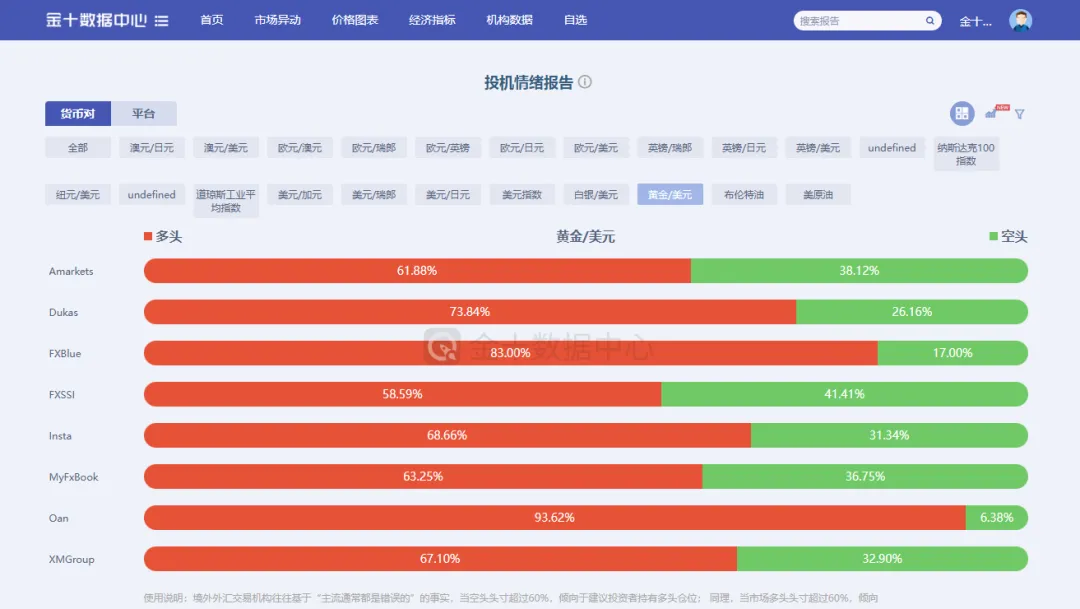Click the MyFxBook platform label
1080x609 pixels.
click(74, 477)
